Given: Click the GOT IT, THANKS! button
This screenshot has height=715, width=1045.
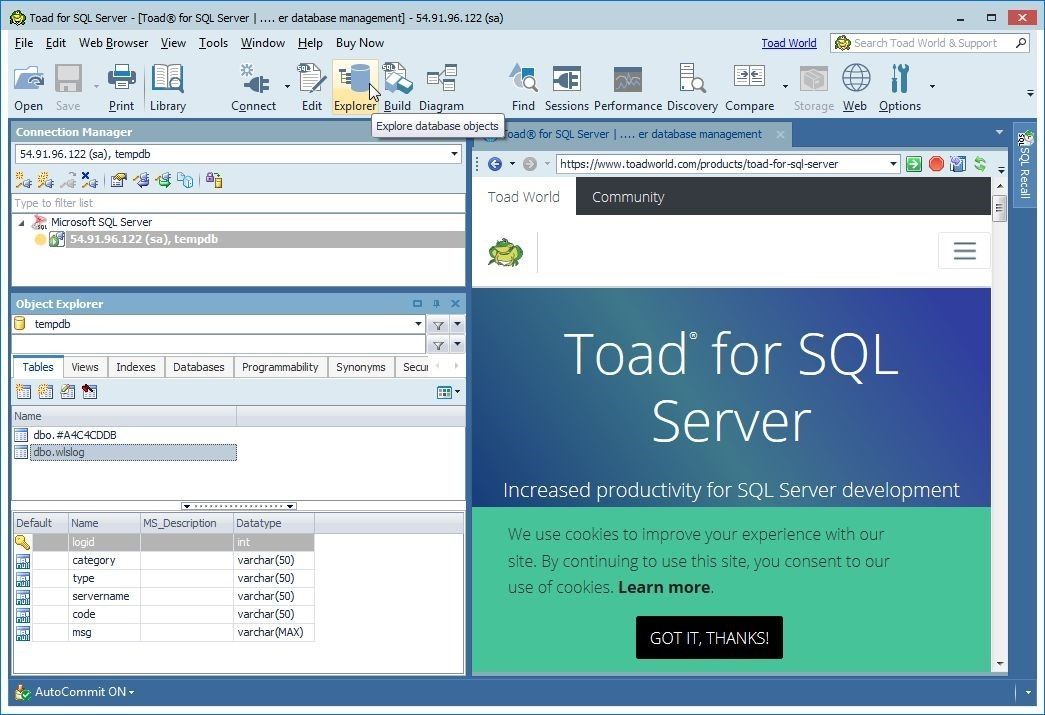Looking at the screenshot, I should coord(709,638).
